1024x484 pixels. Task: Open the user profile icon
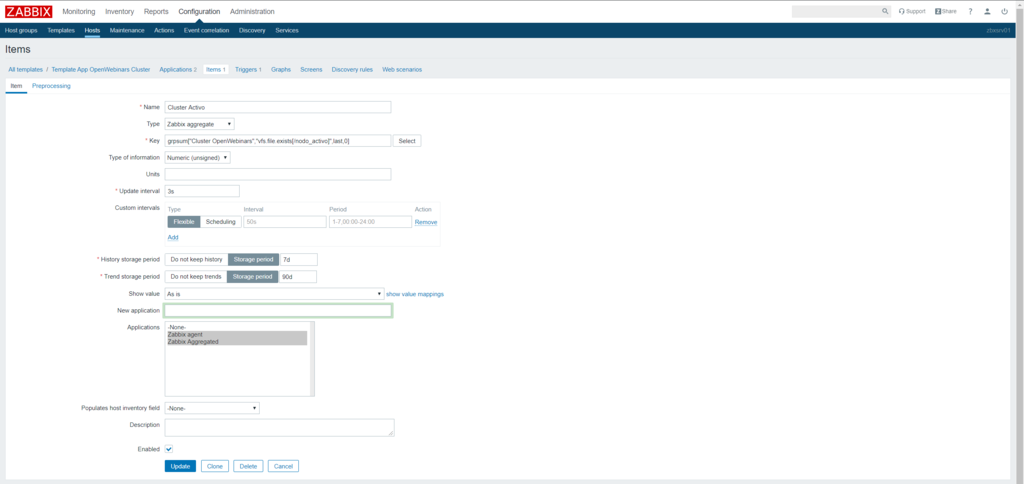tap(987, 11)
